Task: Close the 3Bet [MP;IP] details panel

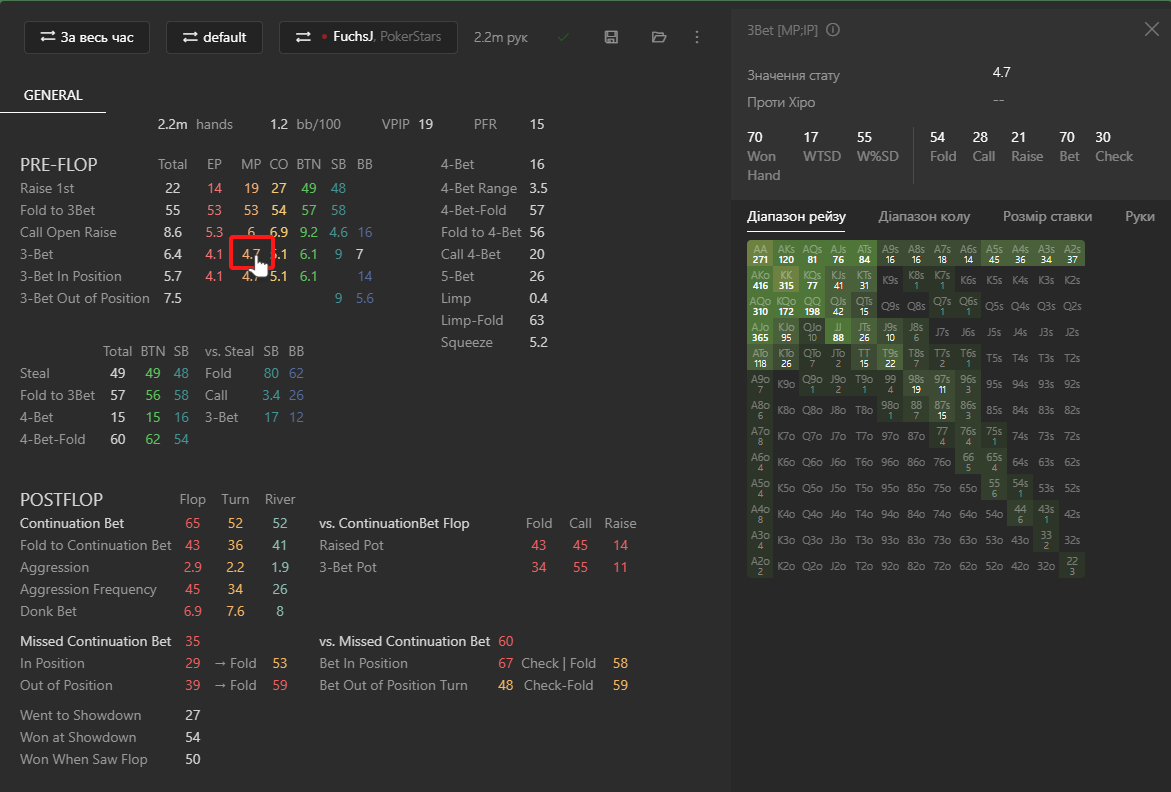Action: click(x=1152, y=30)
